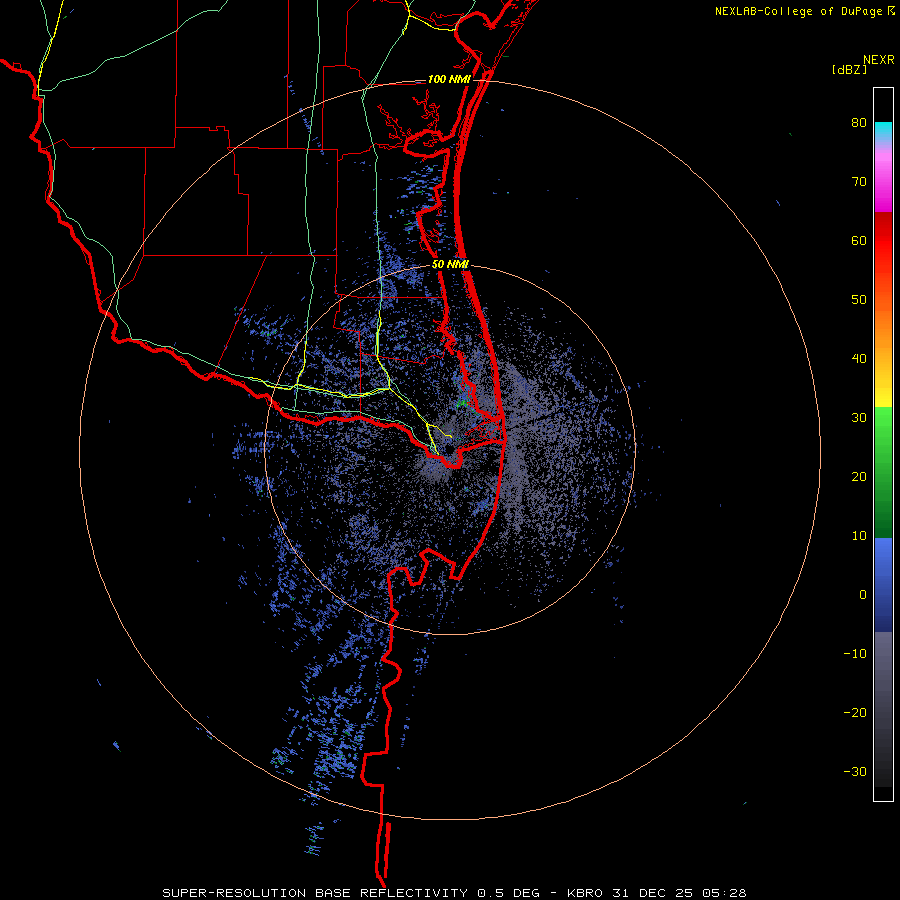Click the KBRO station identifier in the caption
900x900 pixels.
pos(585,893)
